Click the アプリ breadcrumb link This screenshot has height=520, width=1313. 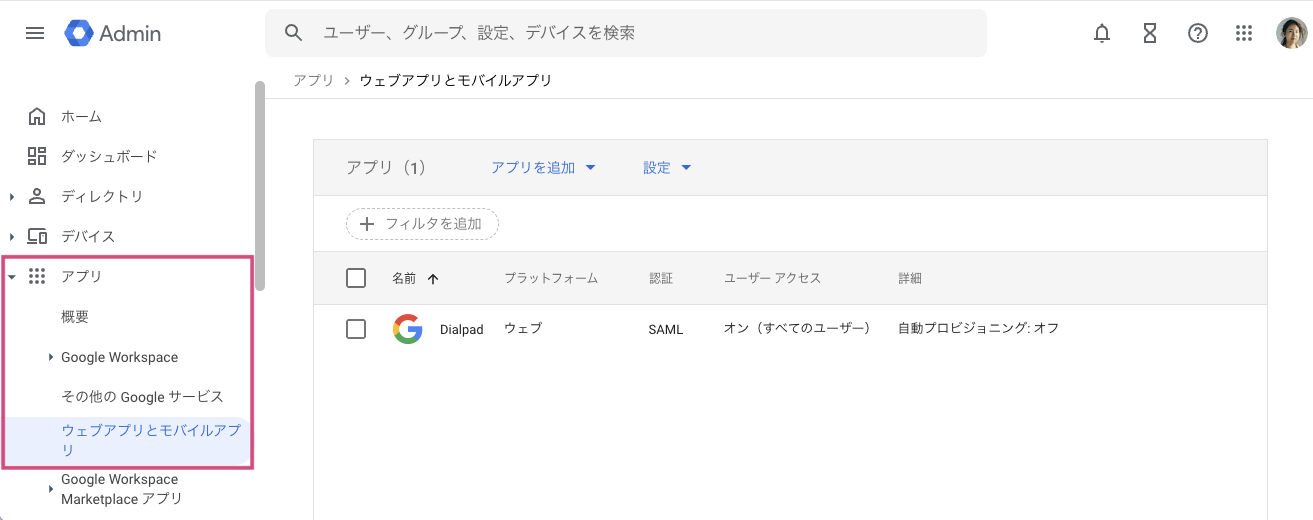coord(313,80)
